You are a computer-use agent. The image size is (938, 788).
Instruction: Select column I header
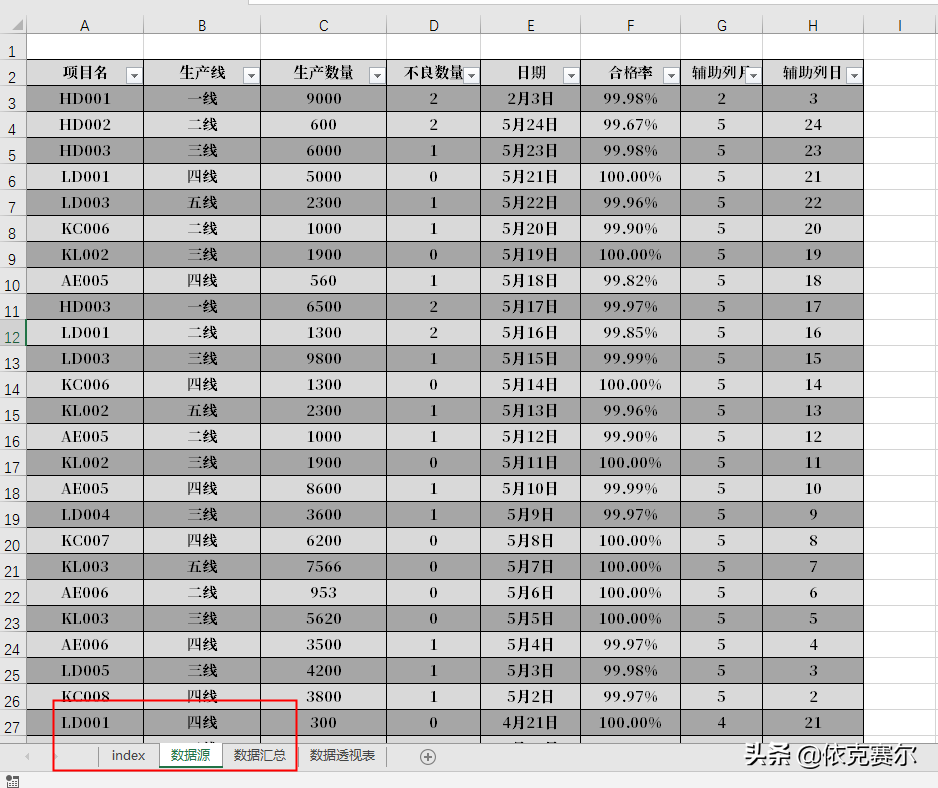coord(900,25)
